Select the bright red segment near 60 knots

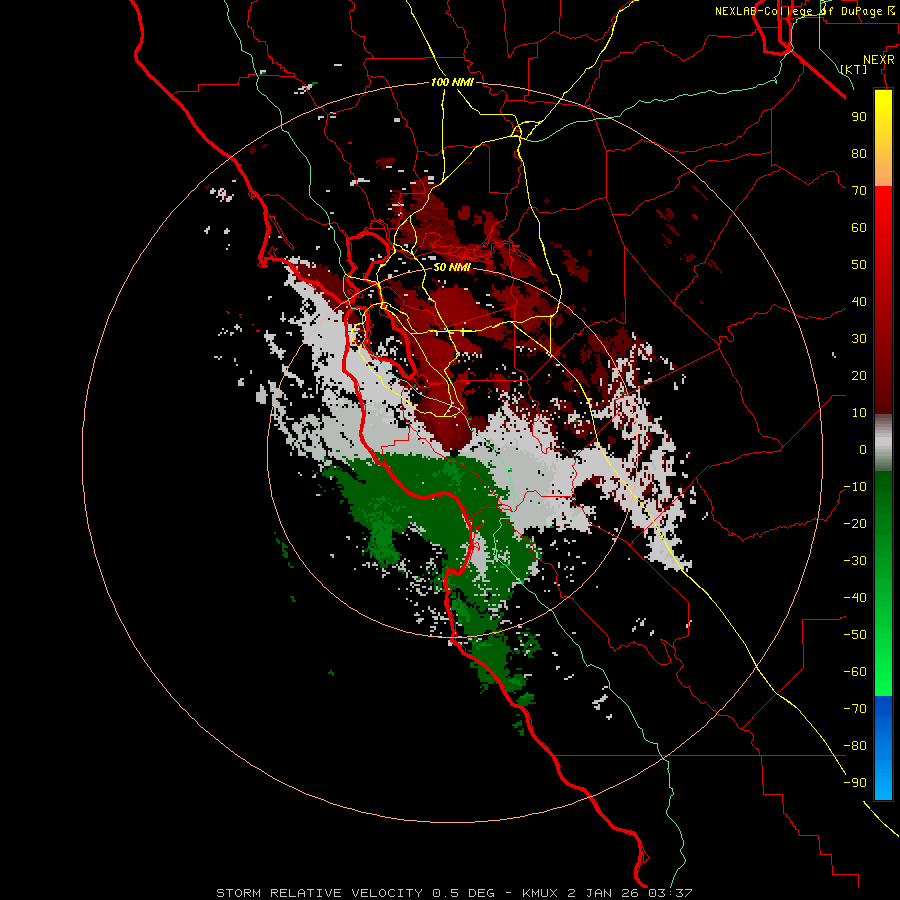click(883, 227)
